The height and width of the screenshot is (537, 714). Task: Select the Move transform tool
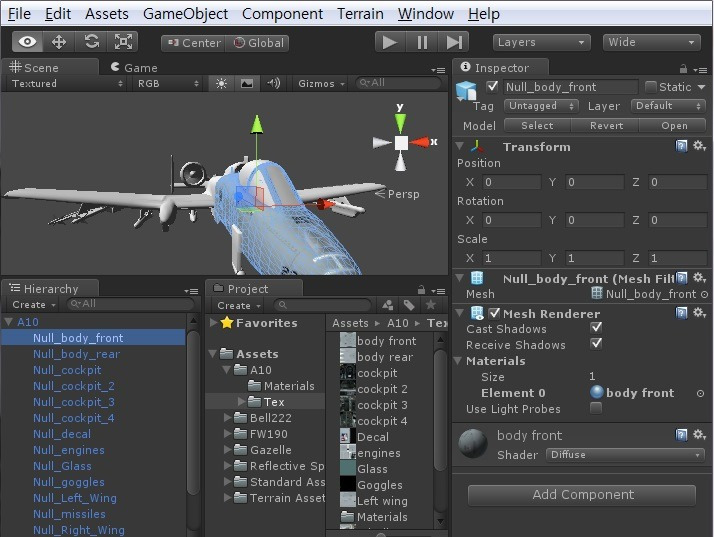tap(59, 42)
